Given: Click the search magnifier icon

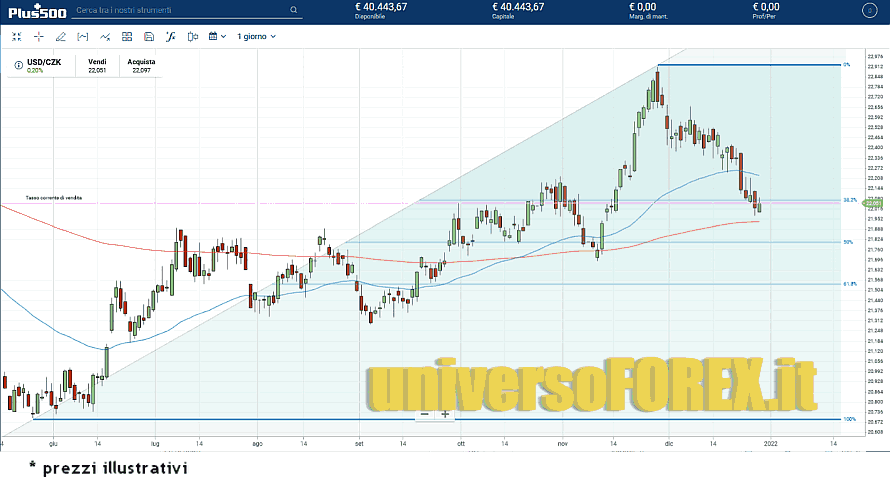Looking at the screenshot, I should 294,10.
